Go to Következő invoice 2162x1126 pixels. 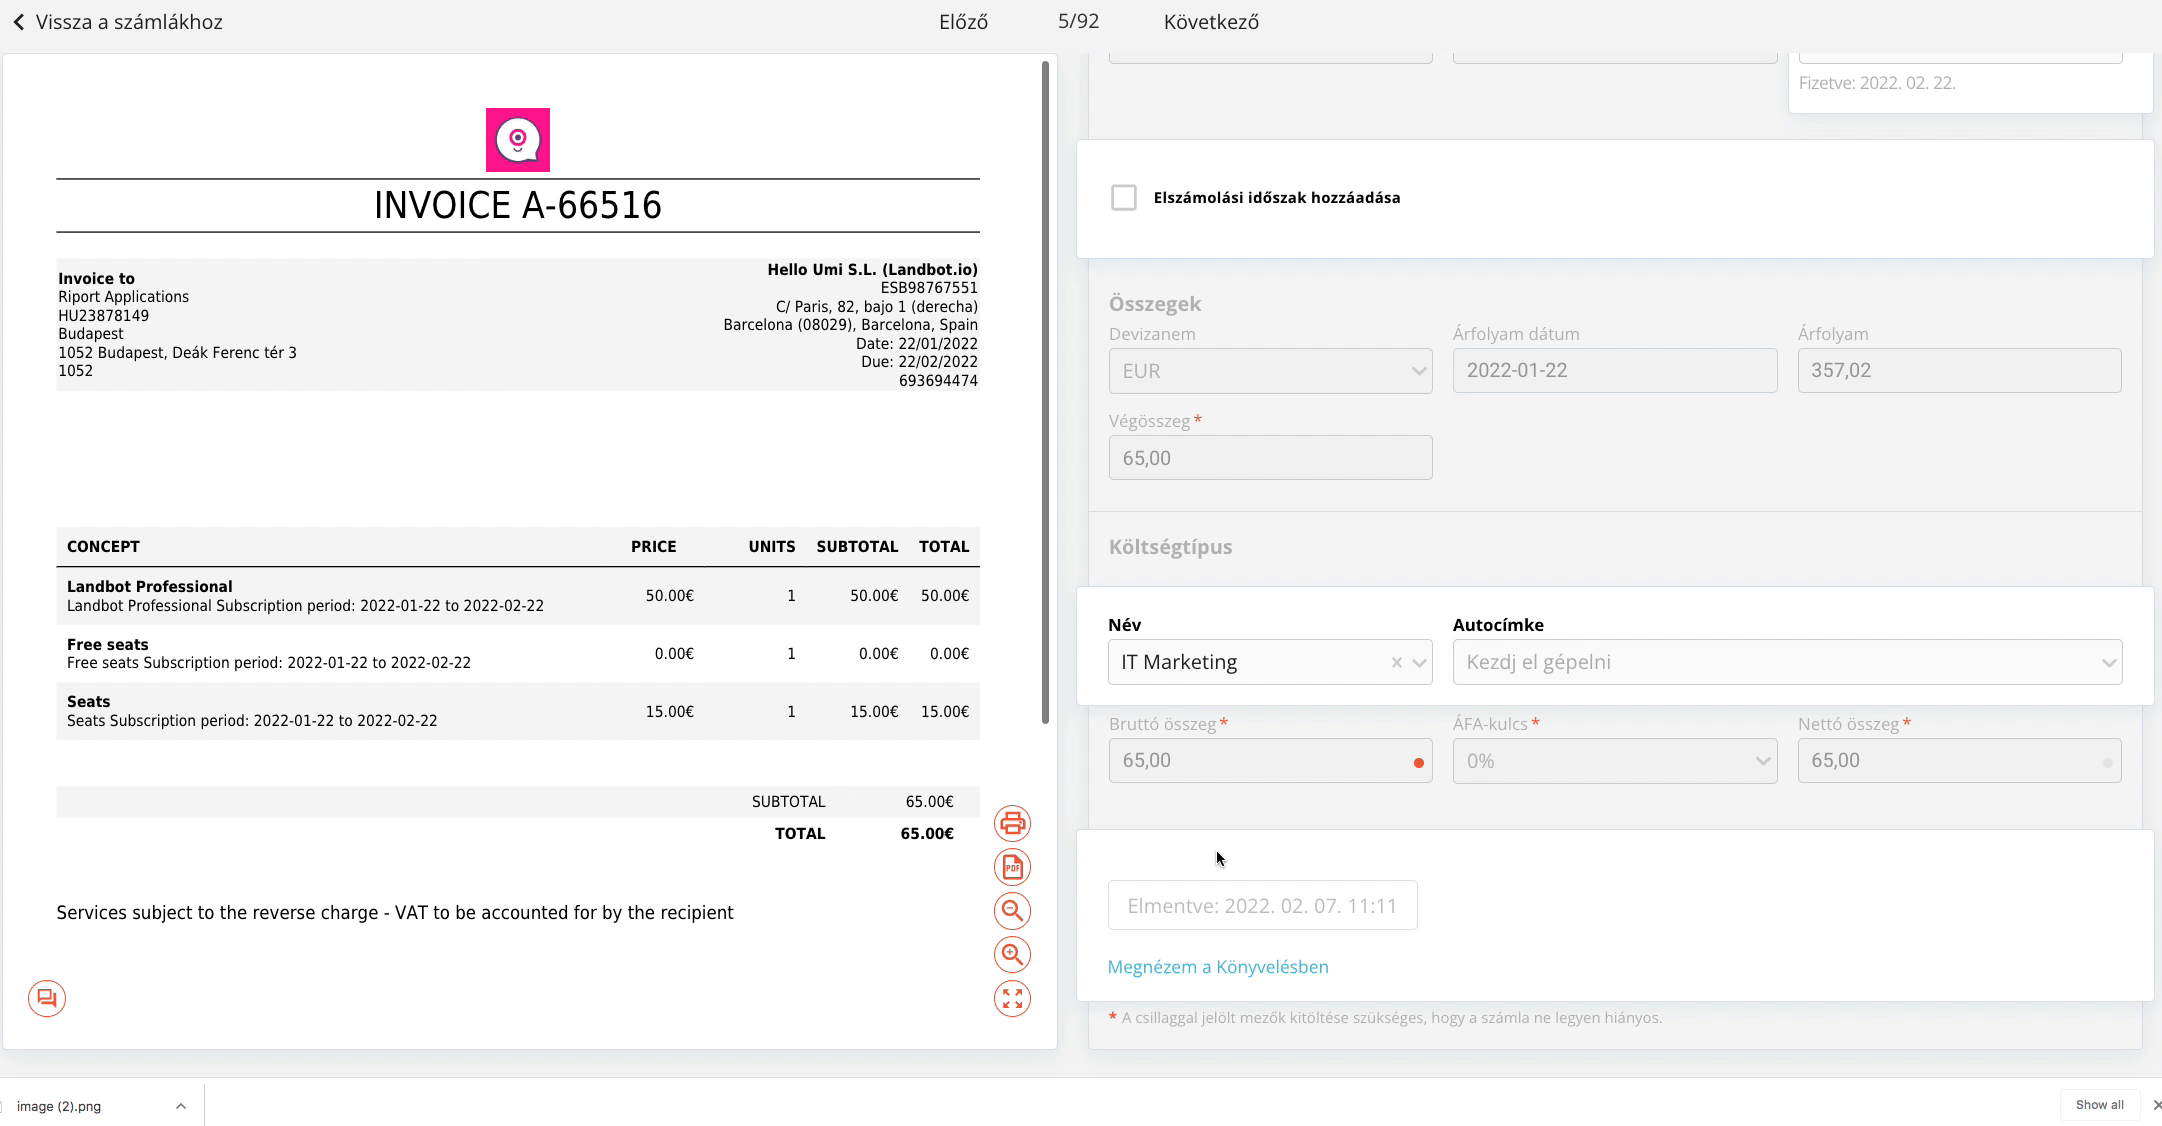(x=1211, y=22)
